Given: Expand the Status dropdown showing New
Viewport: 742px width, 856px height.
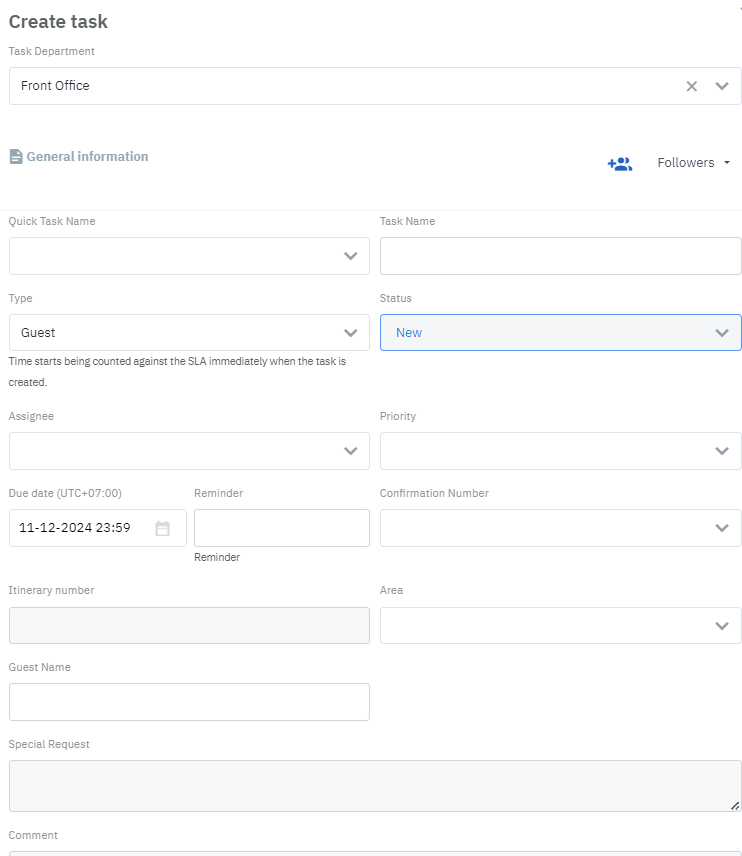Looking at the screenshot, I should point(722,332).
